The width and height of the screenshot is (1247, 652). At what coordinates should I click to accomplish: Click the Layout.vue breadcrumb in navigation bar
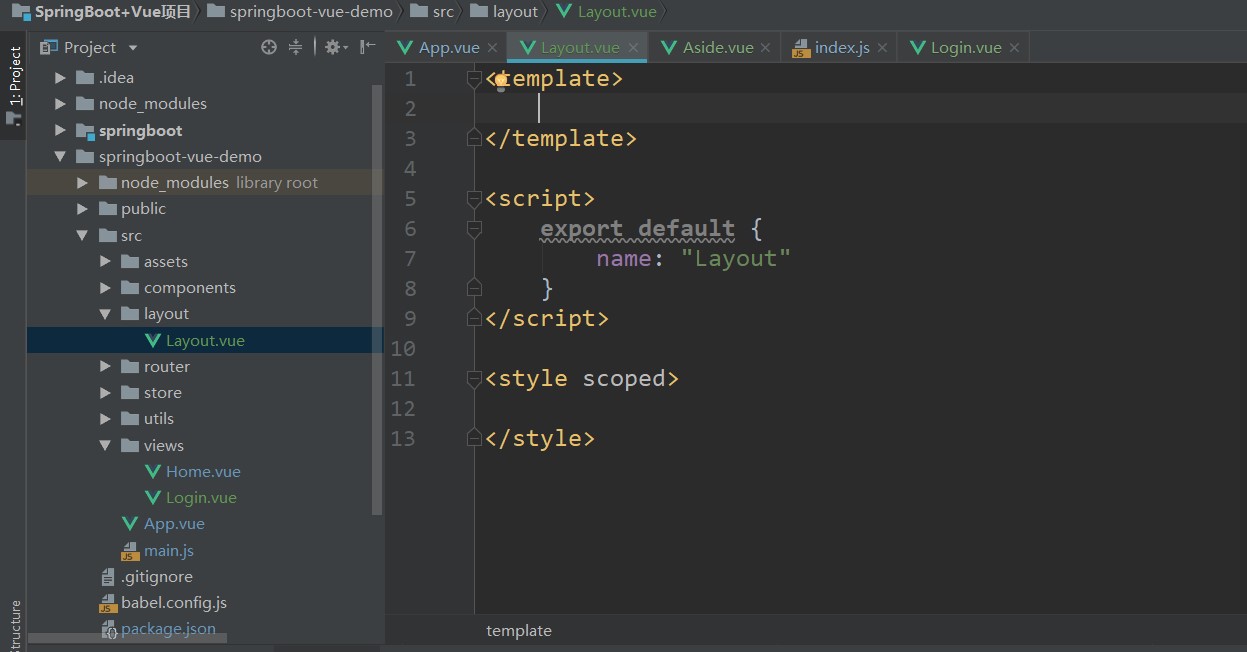tap(607, 12)
